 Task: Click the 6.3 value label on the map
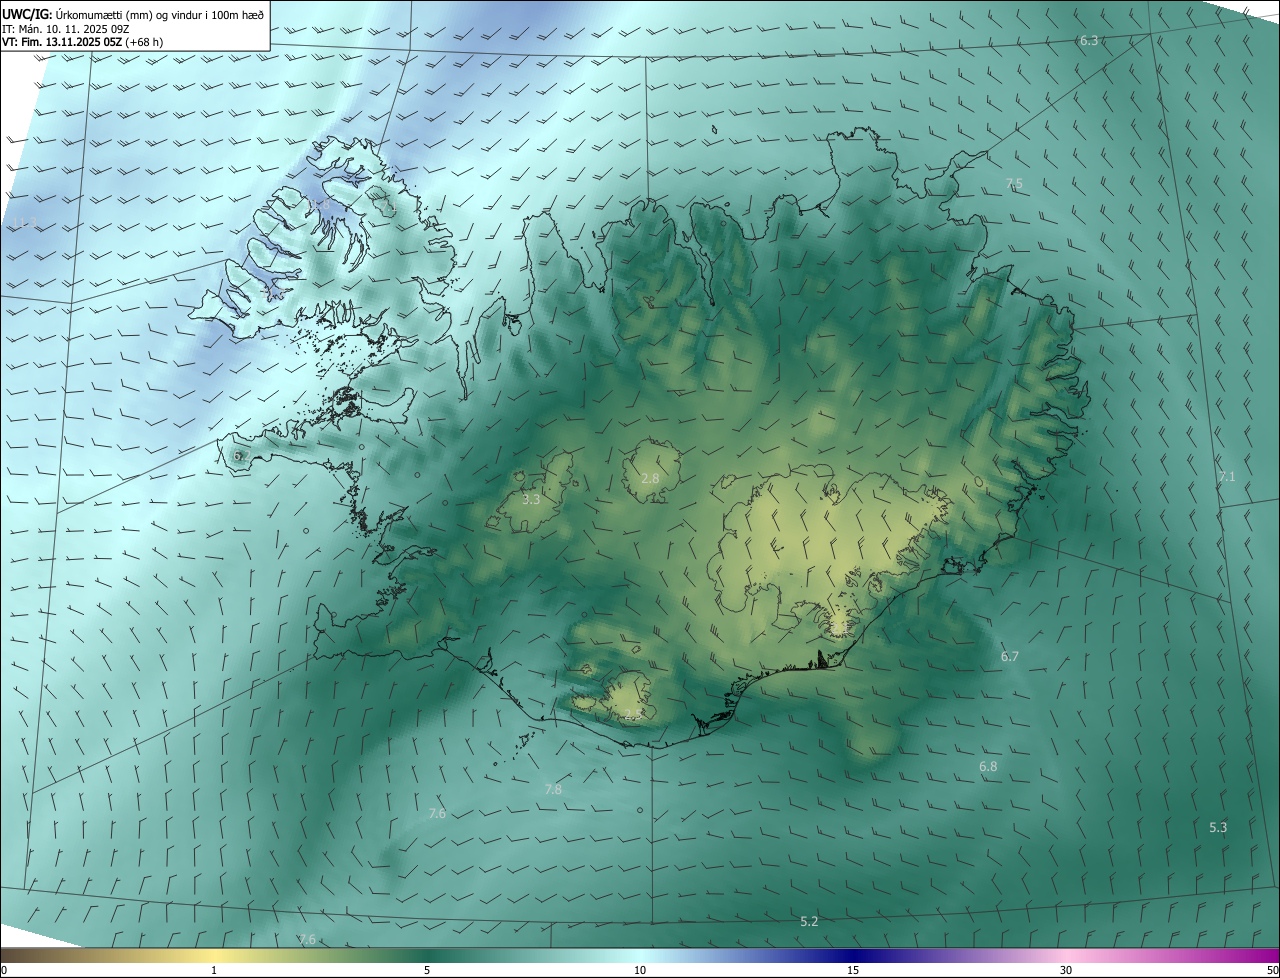pos(1089,41)
